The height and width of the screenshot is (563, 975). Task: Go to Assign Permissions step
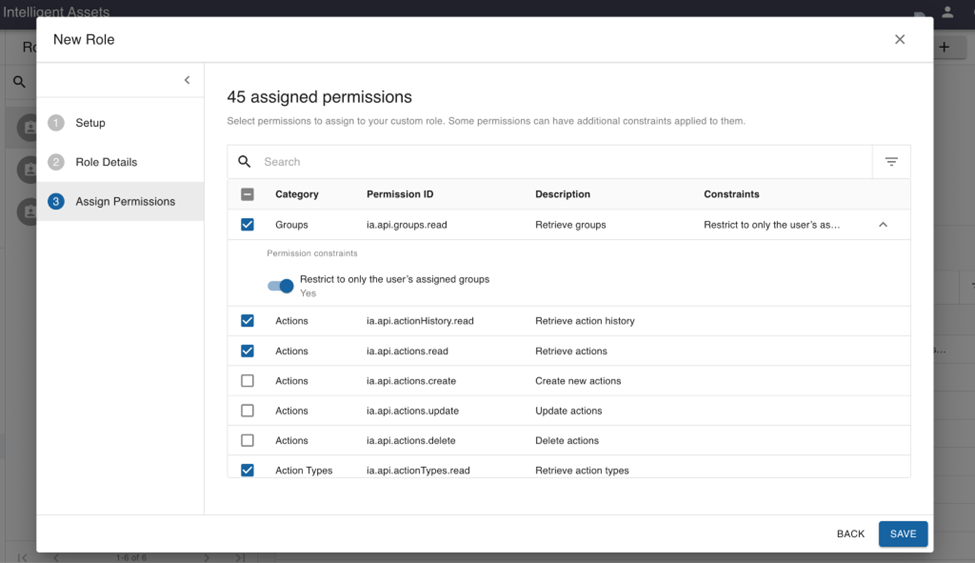coord(124,202)
